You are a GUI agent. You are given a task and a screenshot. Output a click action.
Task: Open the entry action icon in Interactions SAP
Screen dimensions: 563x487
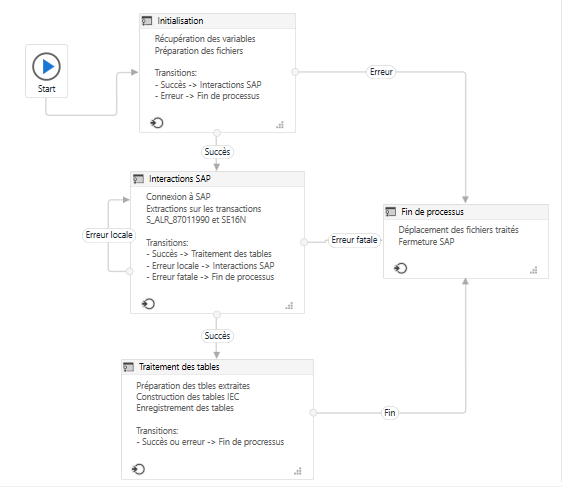coord(148,304)
